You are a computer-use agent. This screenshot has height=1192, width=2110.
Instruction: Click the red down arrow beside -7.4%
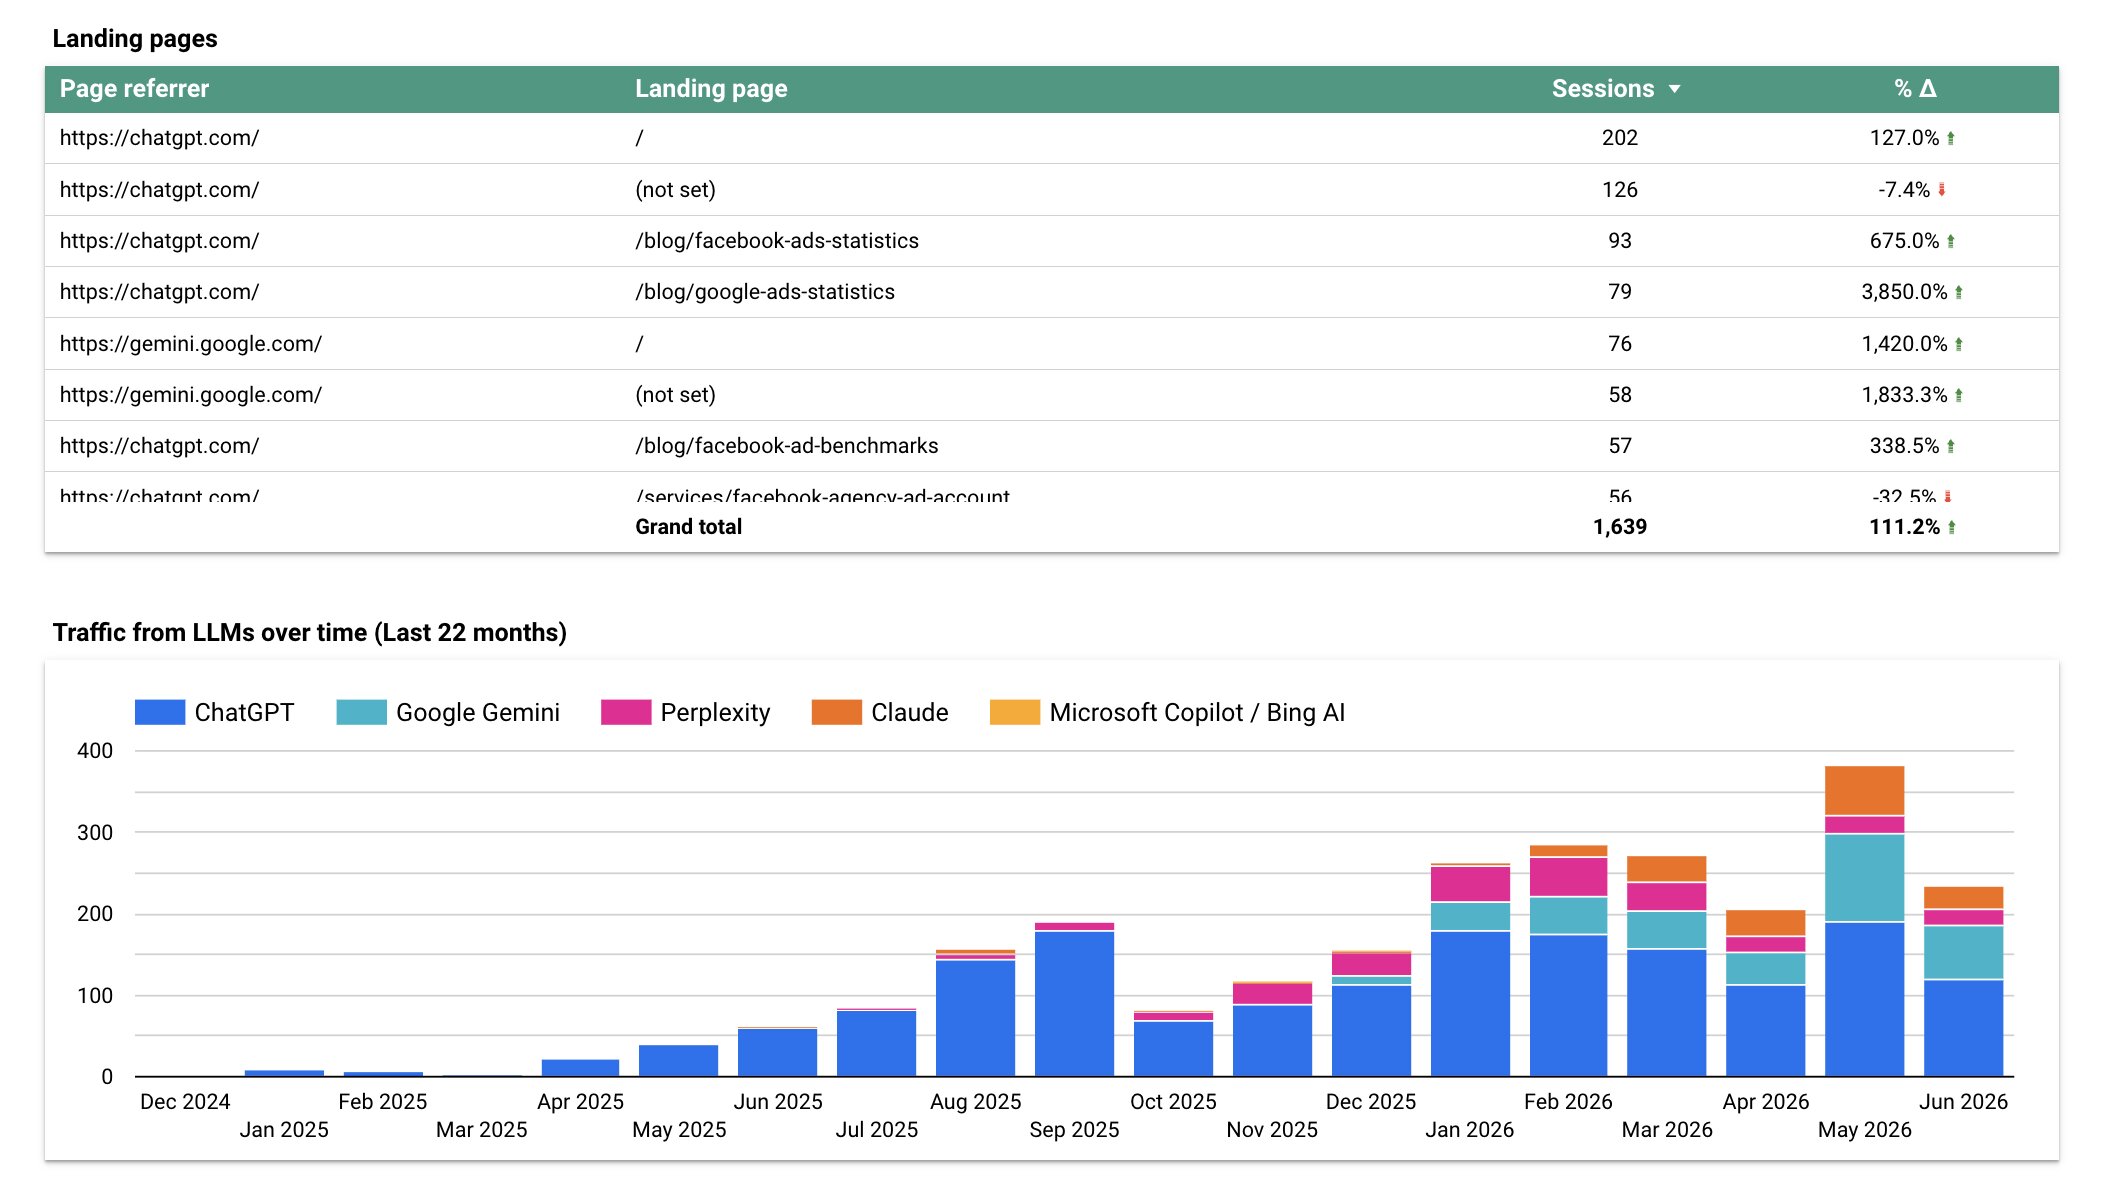1942,190
